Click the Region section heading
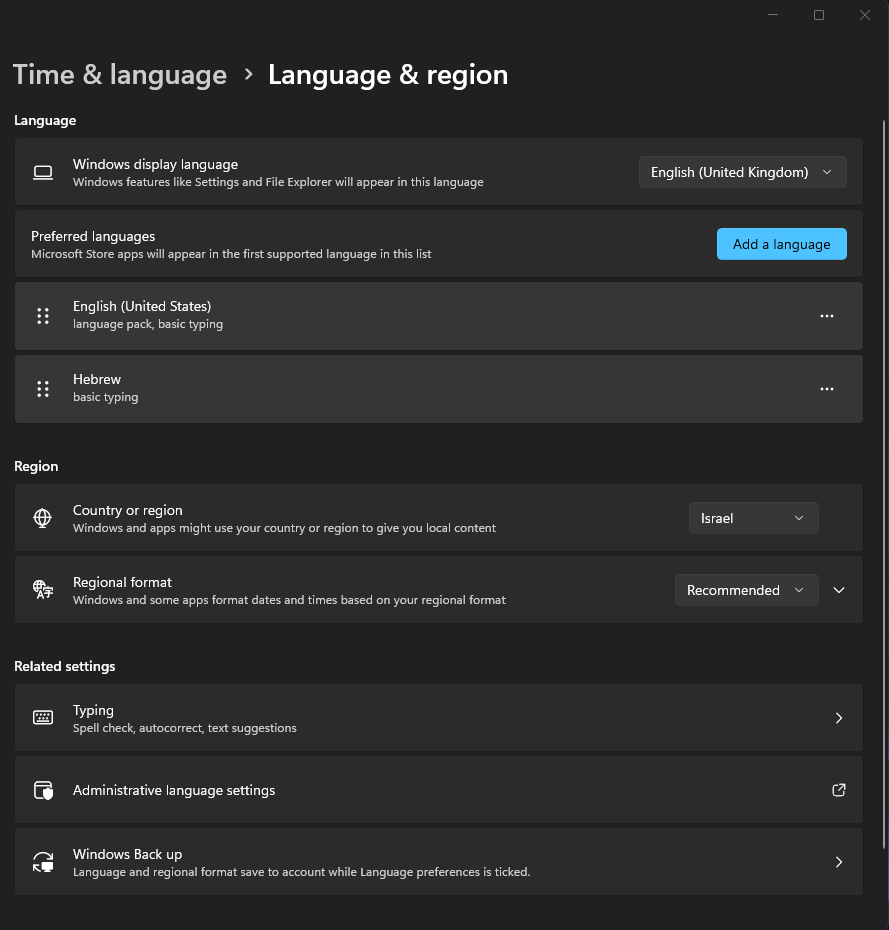Image resolution: width=889 pixels, height=930 pixels. pos(36,466)
